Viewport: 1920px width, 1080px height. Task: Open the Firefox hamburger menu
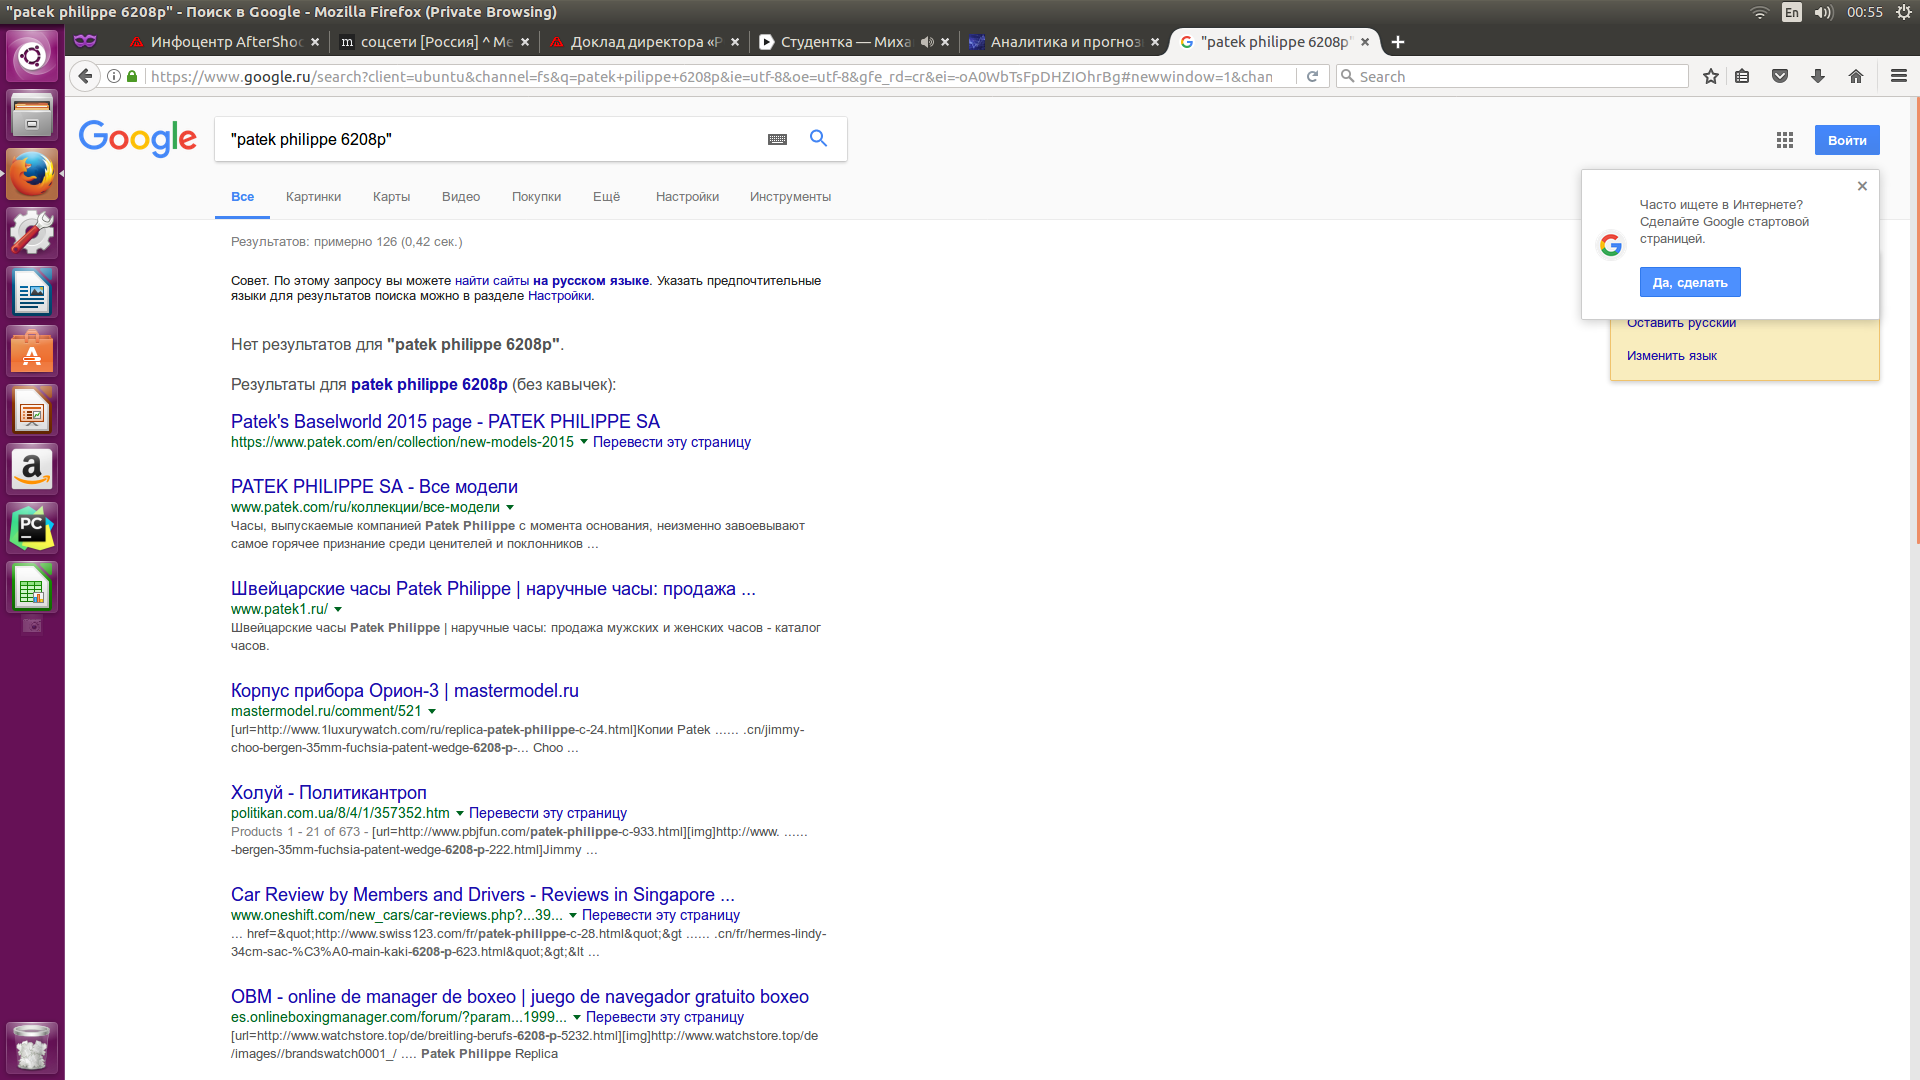tap(1898, 76)
